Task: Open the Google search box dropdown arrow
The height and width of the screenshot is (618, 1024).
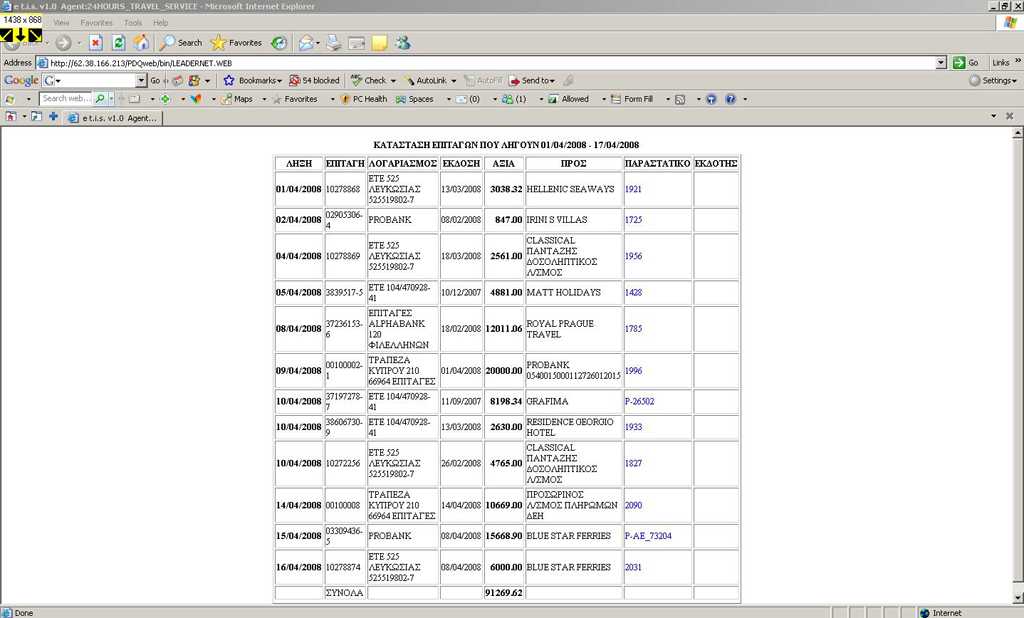Action: (x=142, y=80)
